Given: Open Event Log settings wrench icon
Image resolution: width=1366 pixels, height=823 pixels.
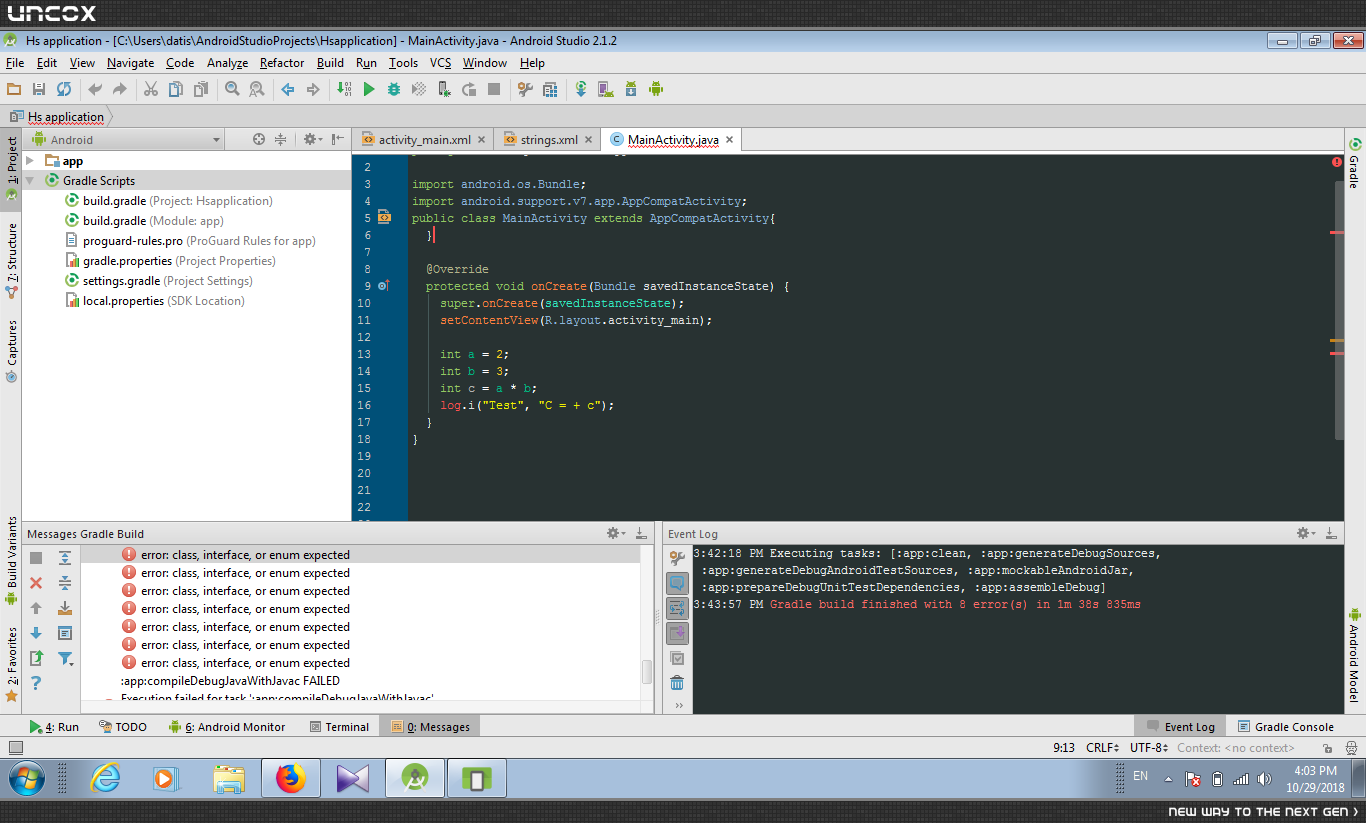Looking at the screenshot, I should (677, 557).
